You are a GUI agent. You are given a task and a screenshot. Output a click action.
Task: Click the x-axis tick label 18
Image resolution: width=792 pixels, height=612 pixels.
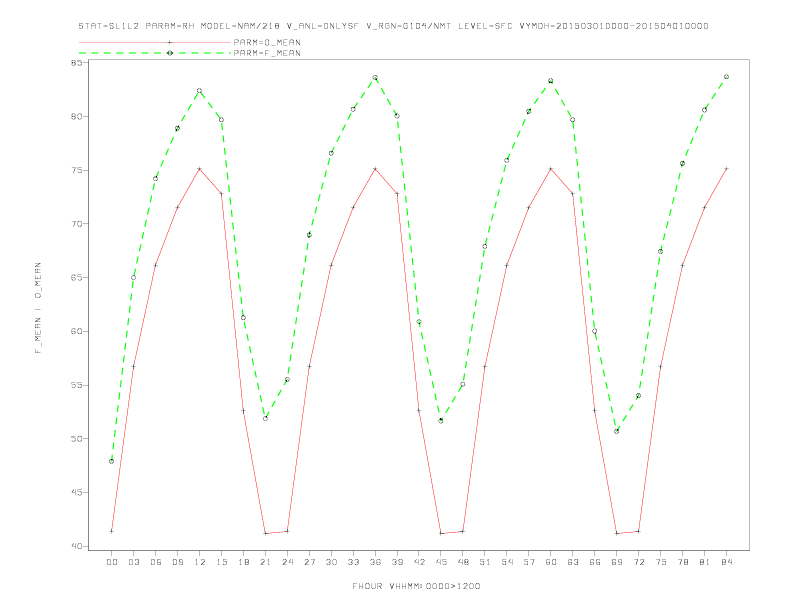(243, 562)
